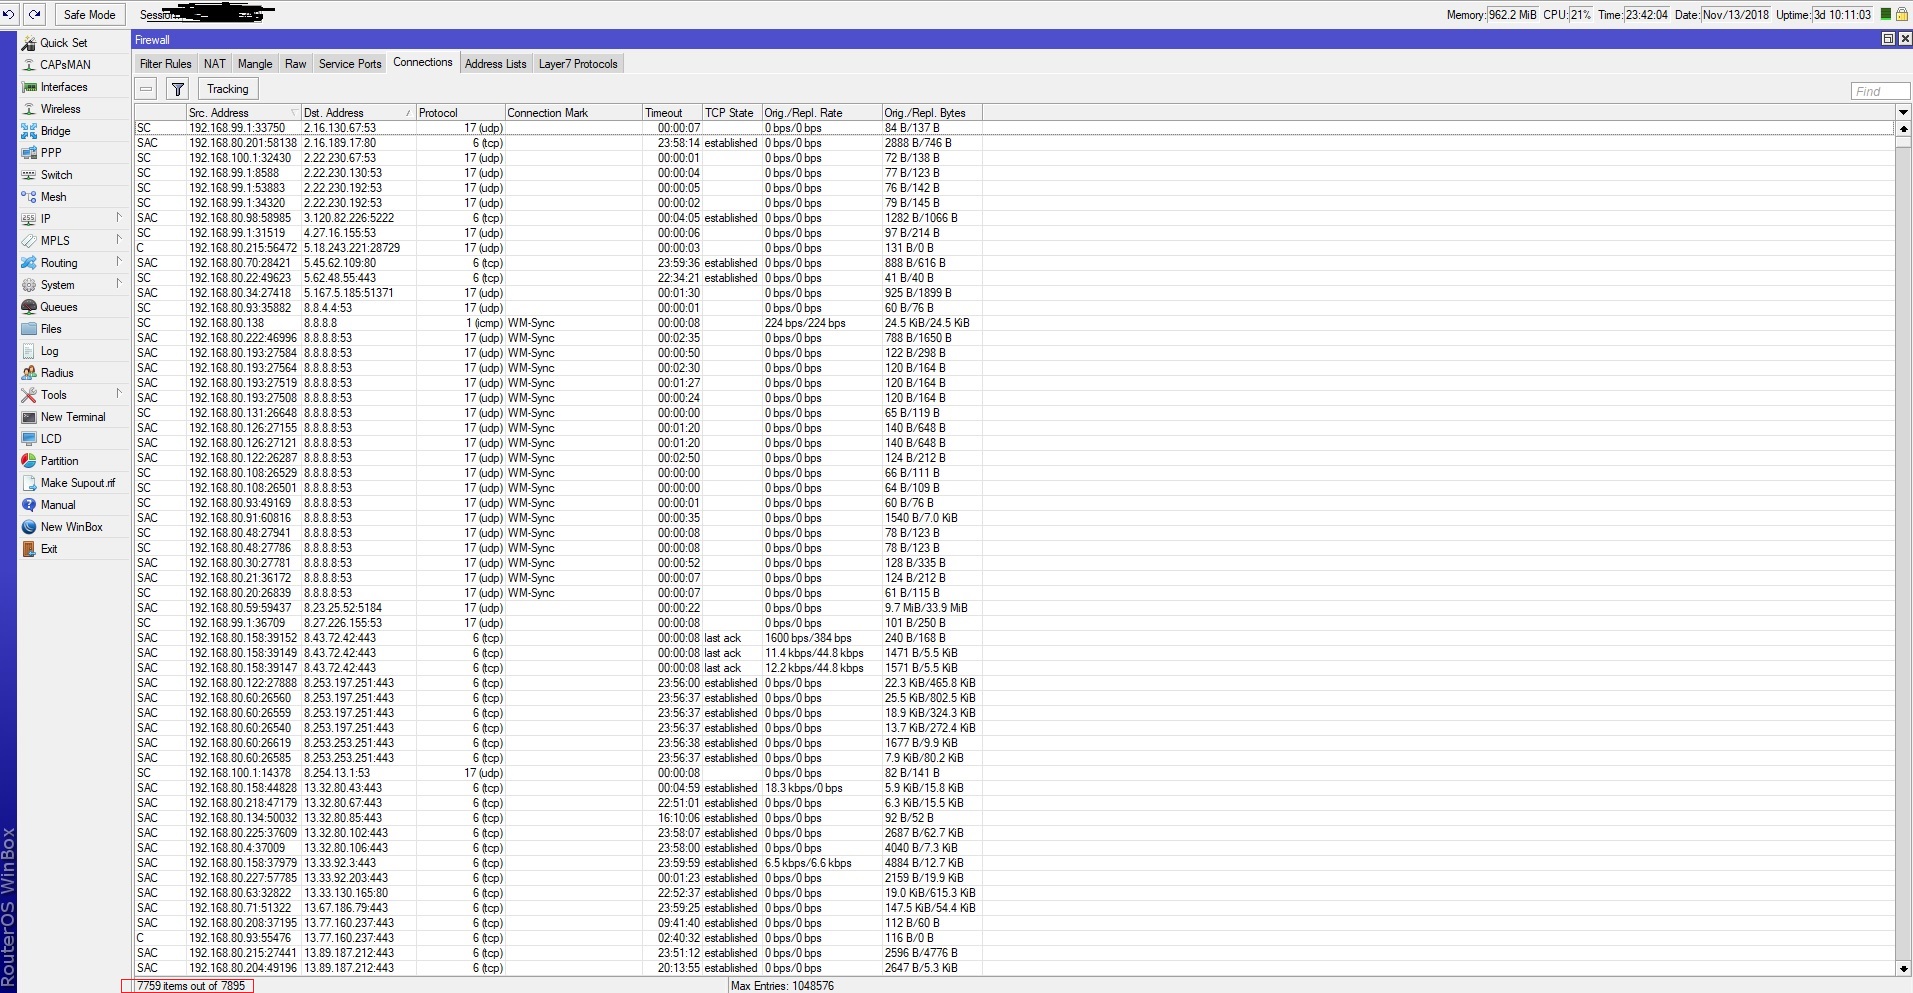This screenshot has width=1913, height=993.
Task: Sort by Timeout column header
Action: point(672,113)
